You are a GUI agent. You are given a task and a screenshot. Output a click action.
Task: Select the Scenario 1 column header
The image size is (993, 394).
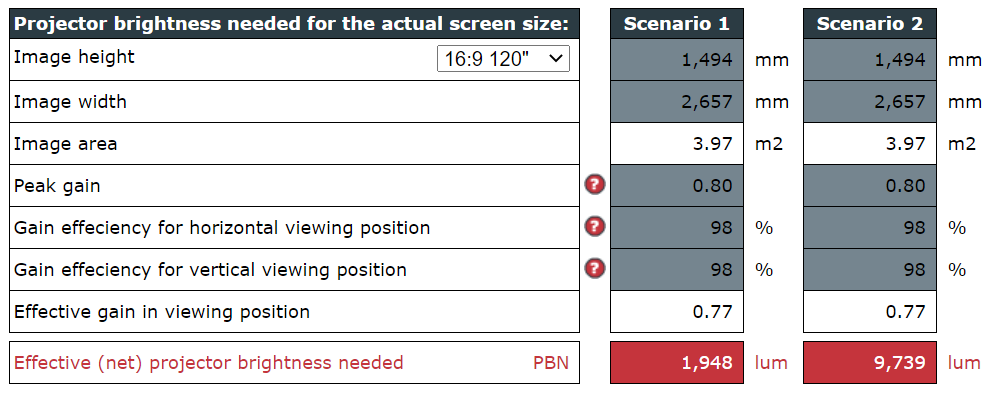pos(677,23)
